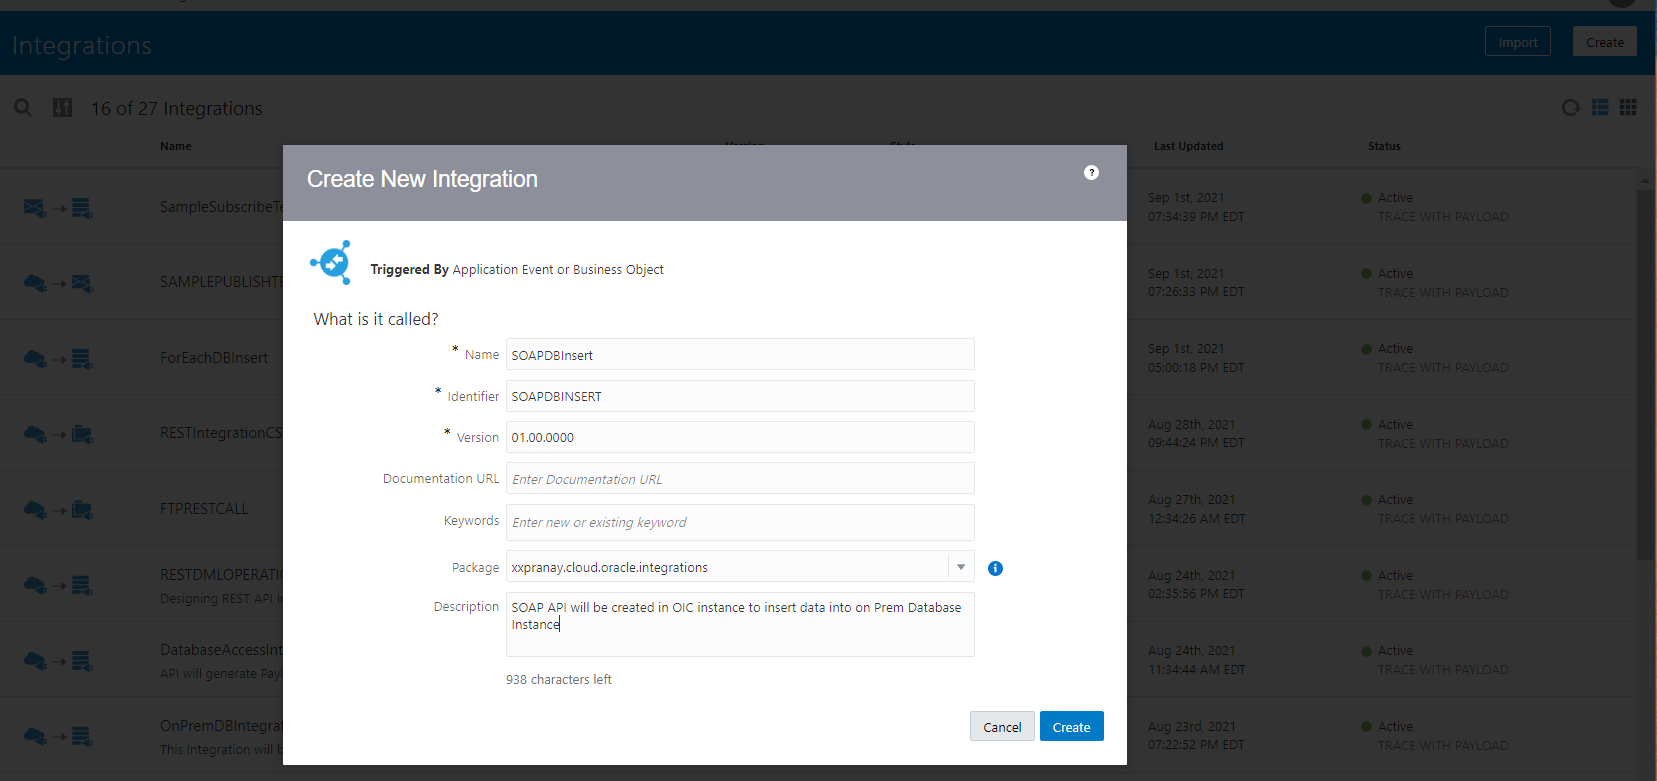Click the Status column header

1384,146
